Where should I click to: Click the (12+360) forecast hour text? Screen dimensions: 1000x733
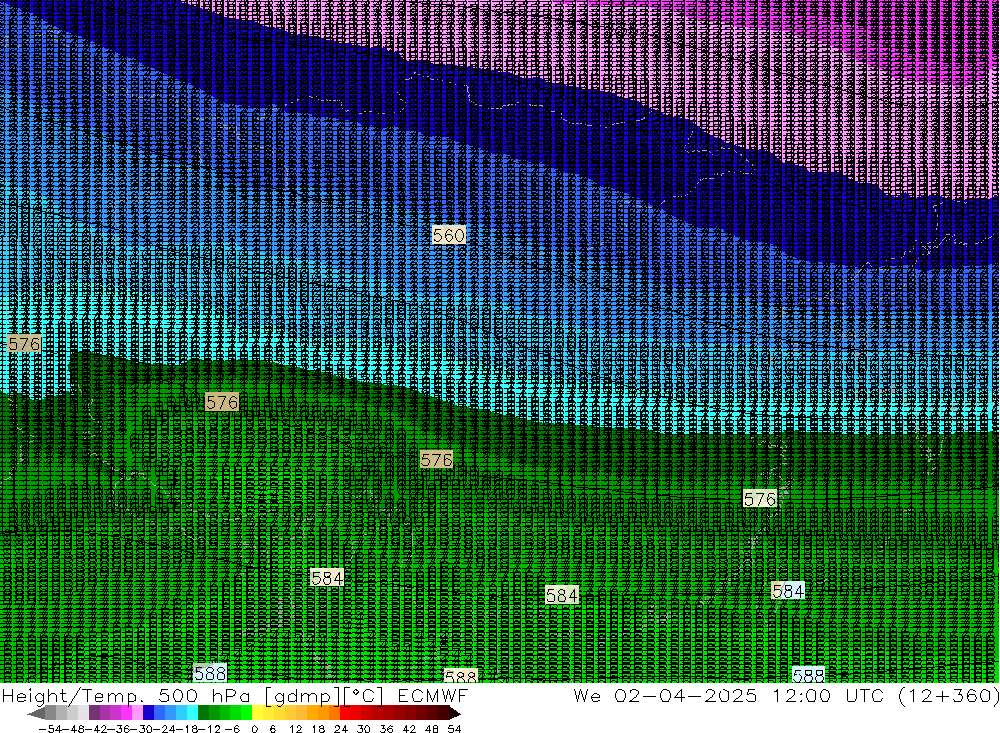(948, 697)
